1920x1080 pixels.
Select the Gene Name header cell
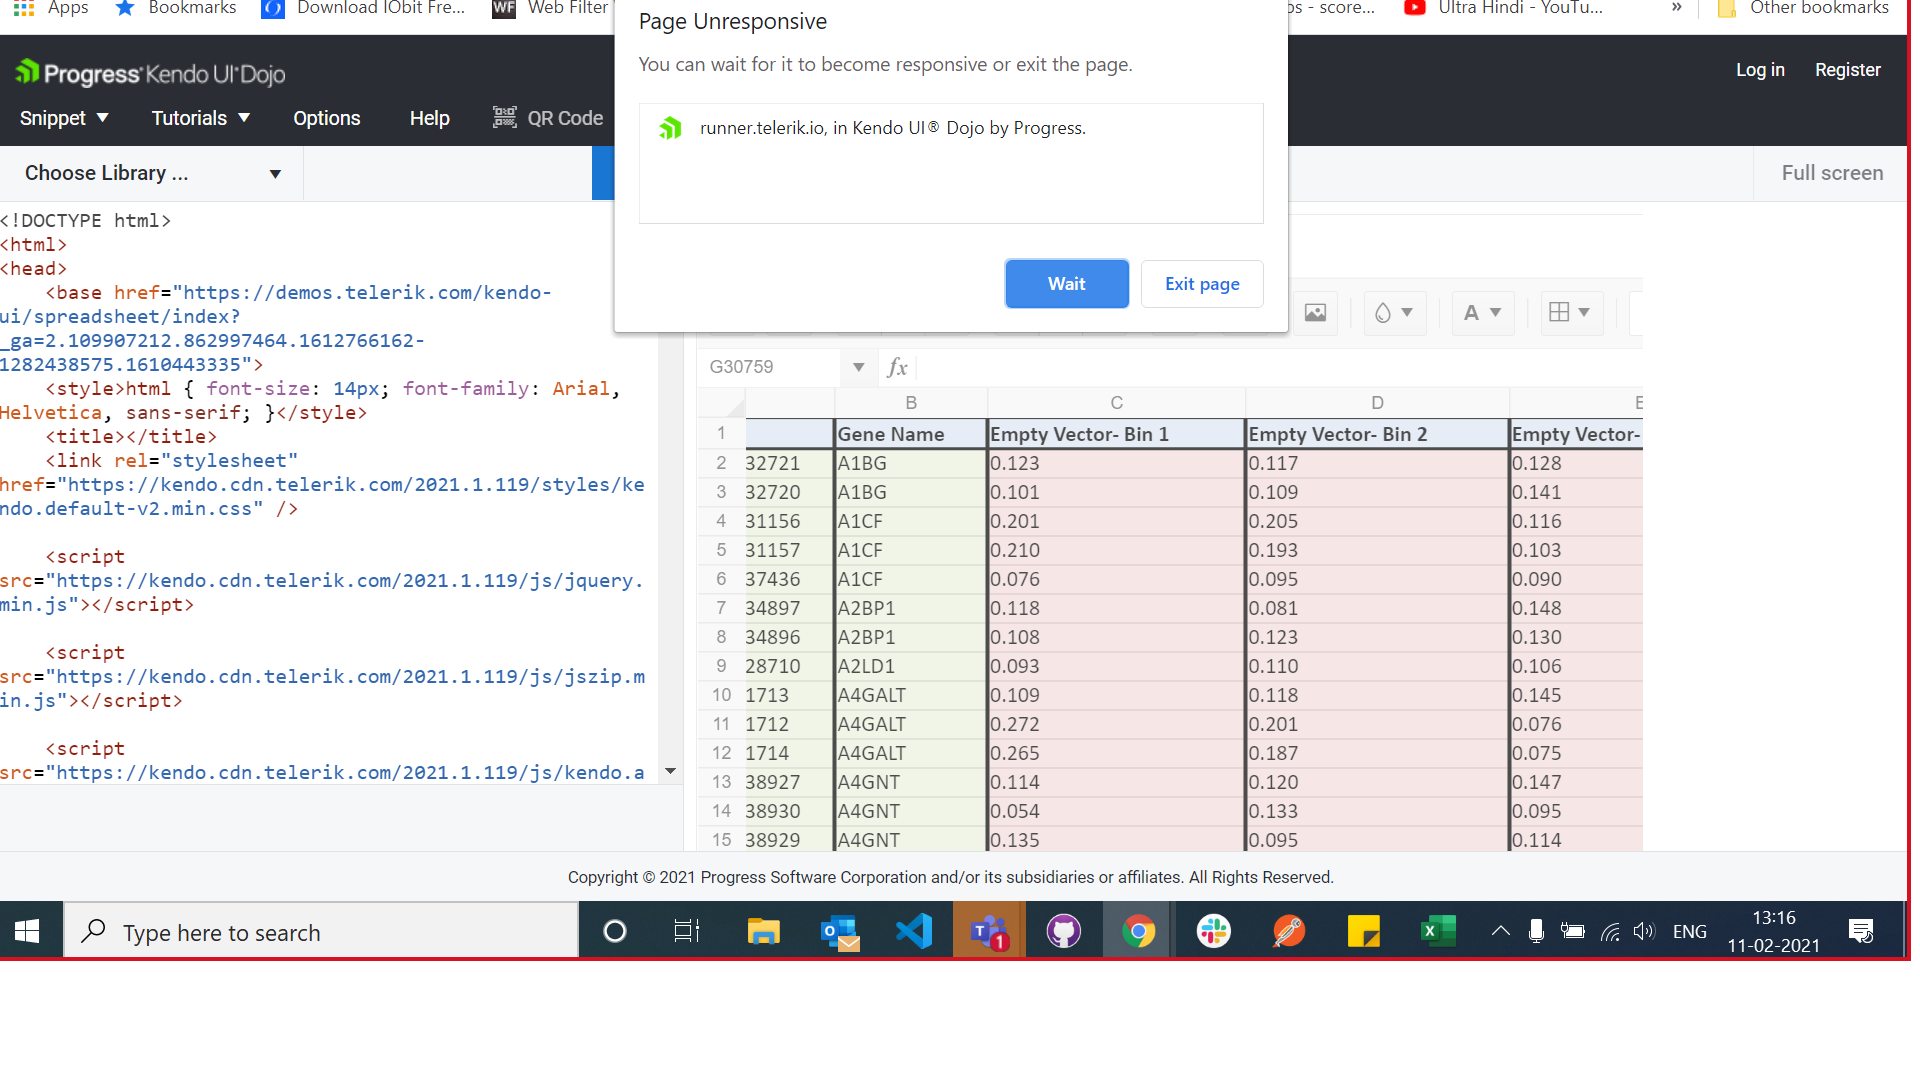pyautogui.click(x=910, y=434)
